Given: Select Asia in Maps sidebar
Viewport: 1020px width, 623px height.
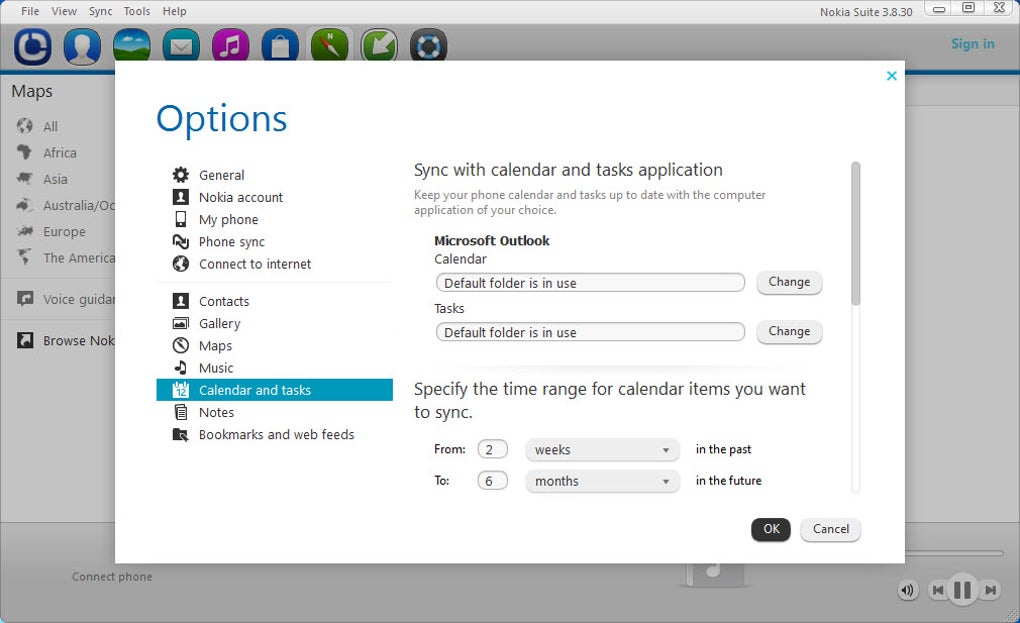Looking at the screenshot, I should (x=59, y=179).
